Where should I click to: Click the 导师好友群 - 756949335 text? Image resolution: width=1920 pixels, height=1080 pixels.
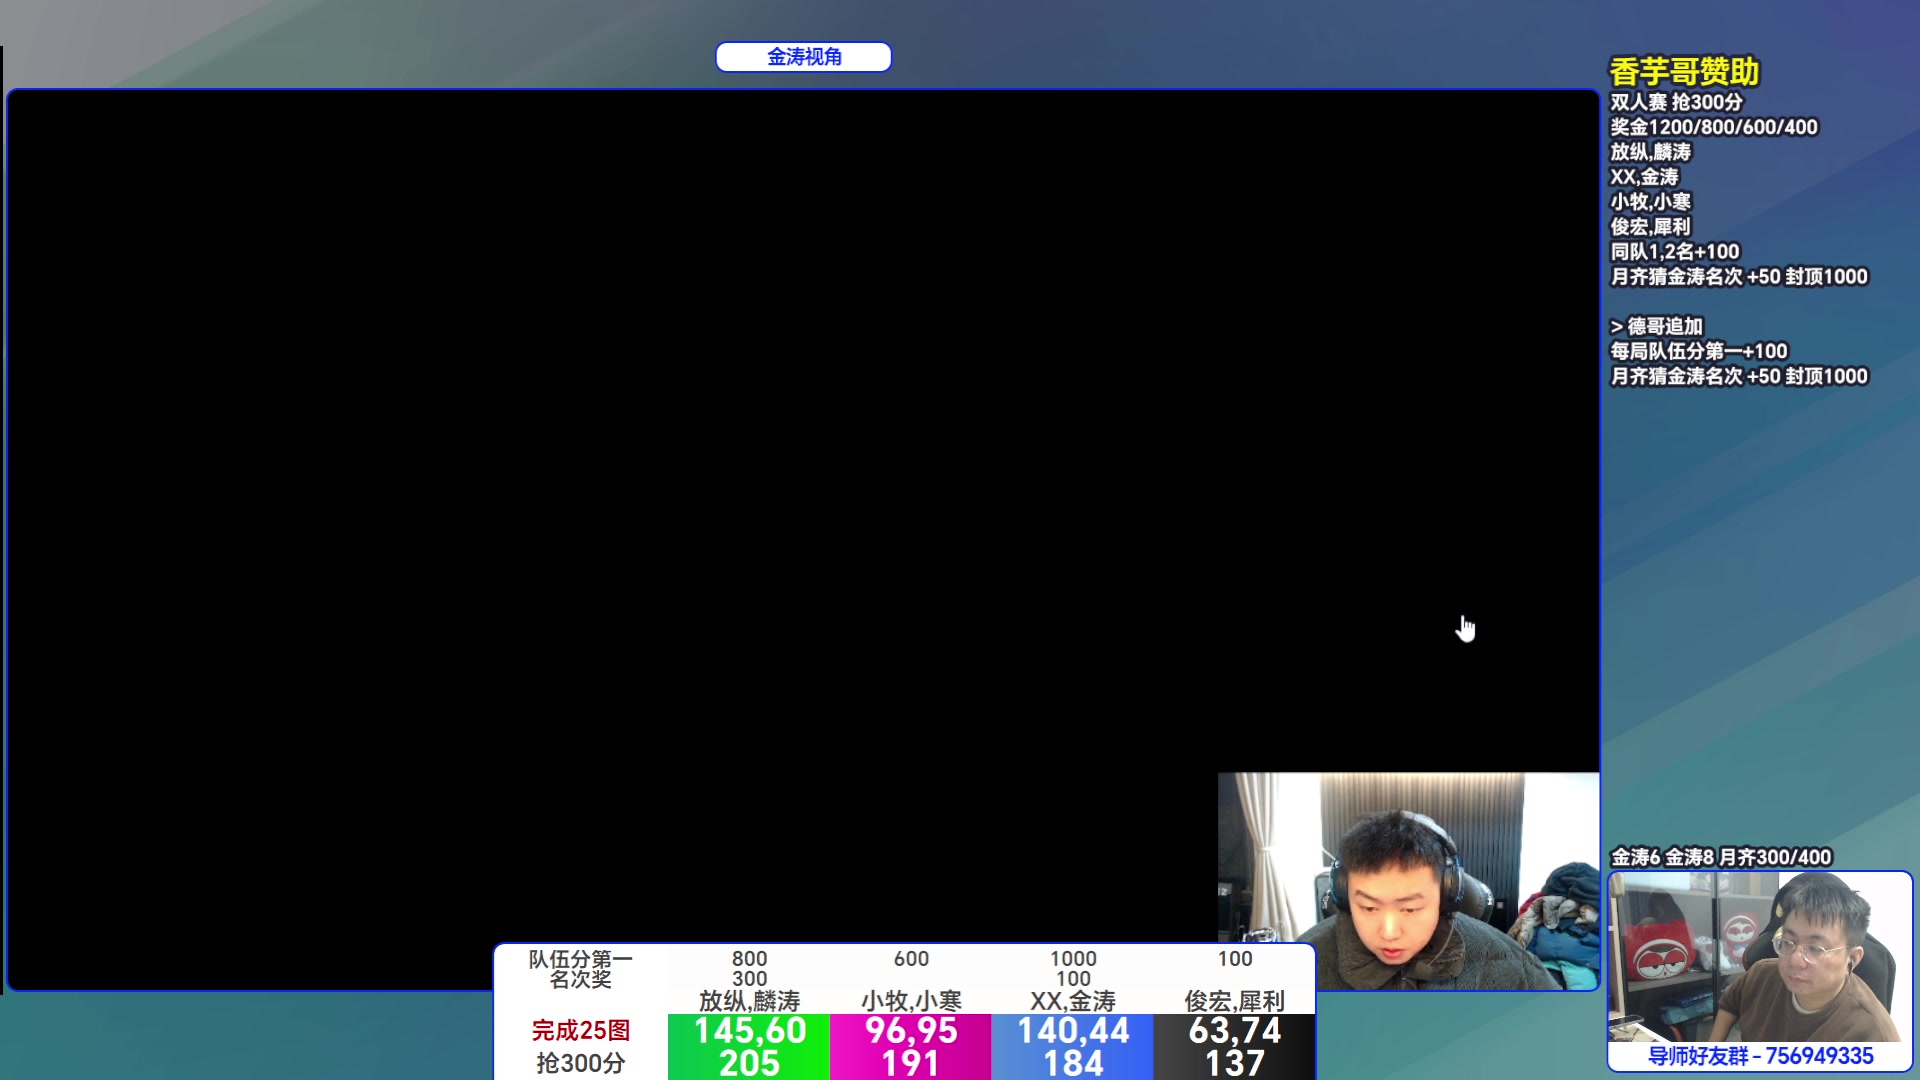tap(1760, 1056)
